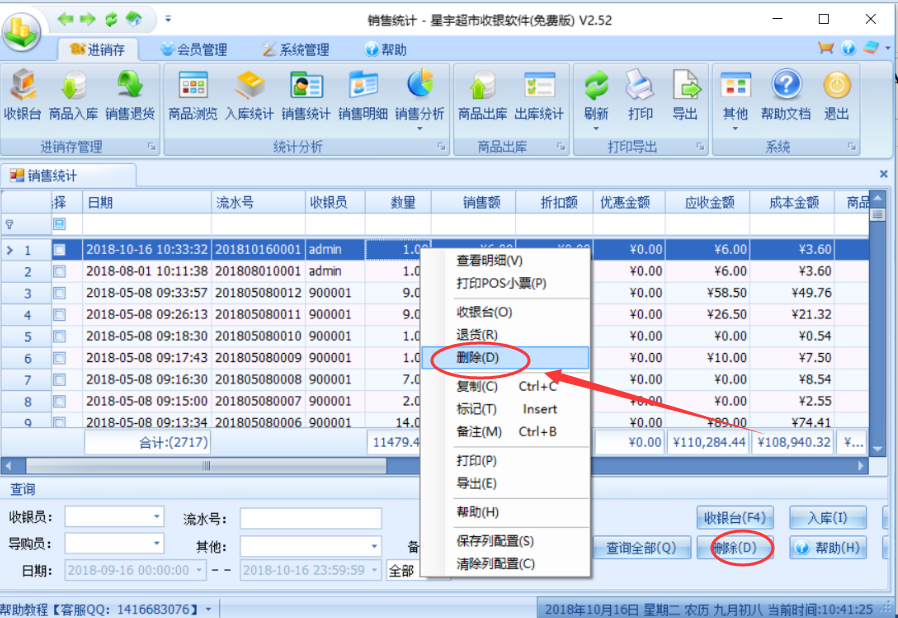The image size is (898, 618).
Task: Open the 商品浏览 product browse icon
Action: (193, 96)
